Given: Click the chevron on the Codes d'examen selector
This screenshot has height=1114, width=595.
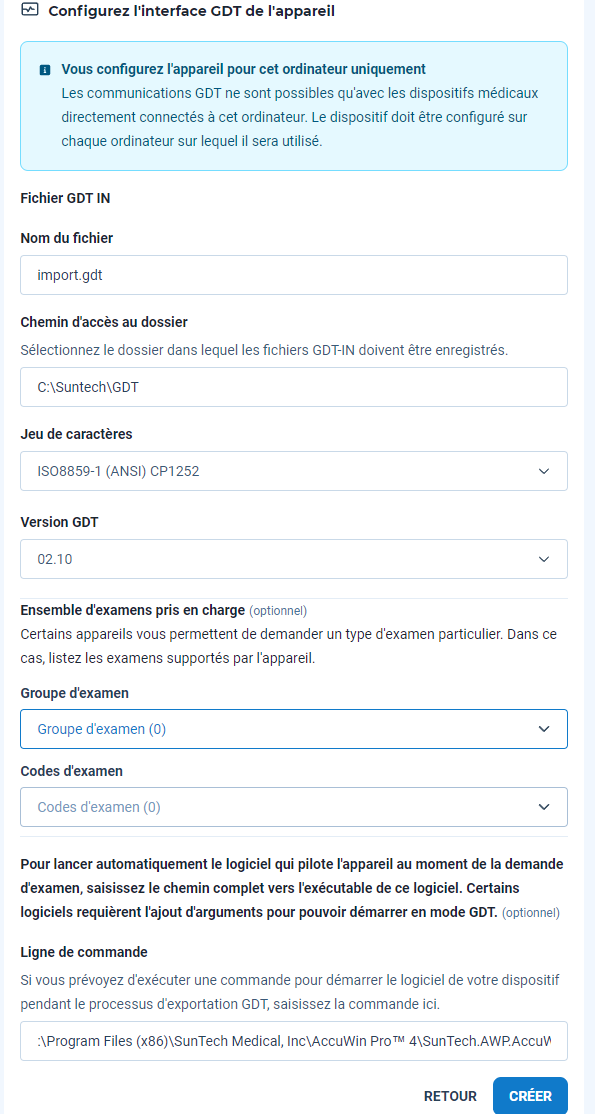Looking at the screenshot, I should [545, 806].
